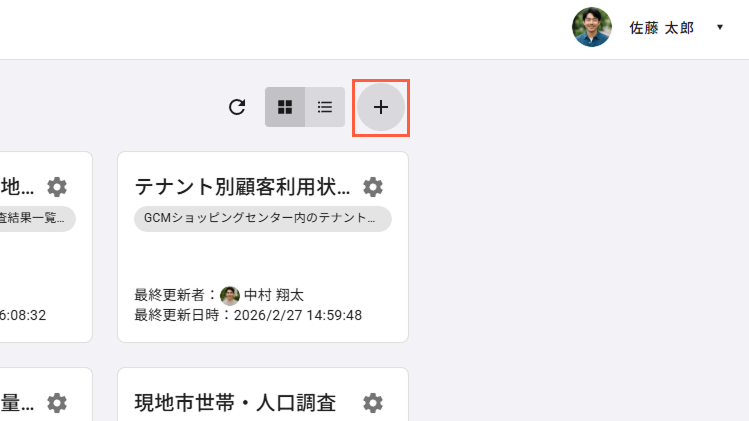Click the GCMショッピングセンター description tag
The height and width of the screenshot is (421, 749).
tap(263, 218)
